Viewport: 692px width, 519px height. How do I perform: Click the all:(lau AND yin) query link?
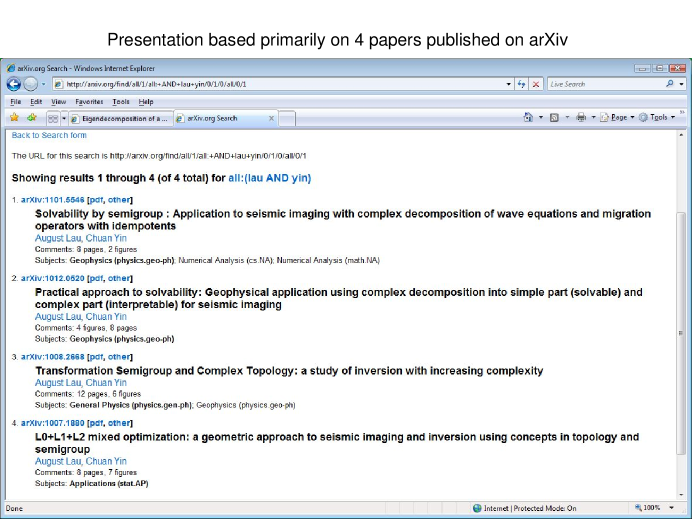pos(270,178)
